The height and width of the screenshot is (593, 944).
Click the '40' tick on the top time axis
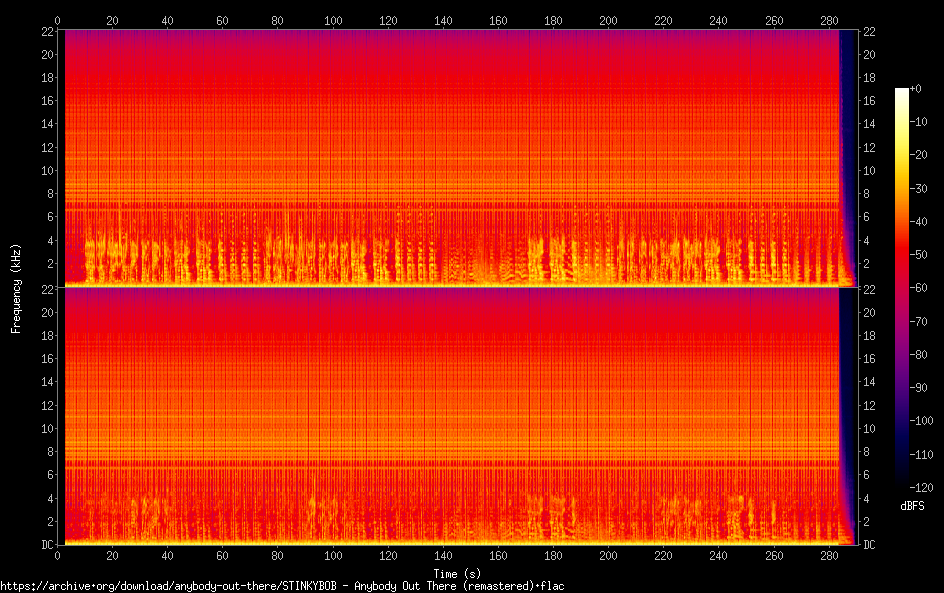pos(167,20)
